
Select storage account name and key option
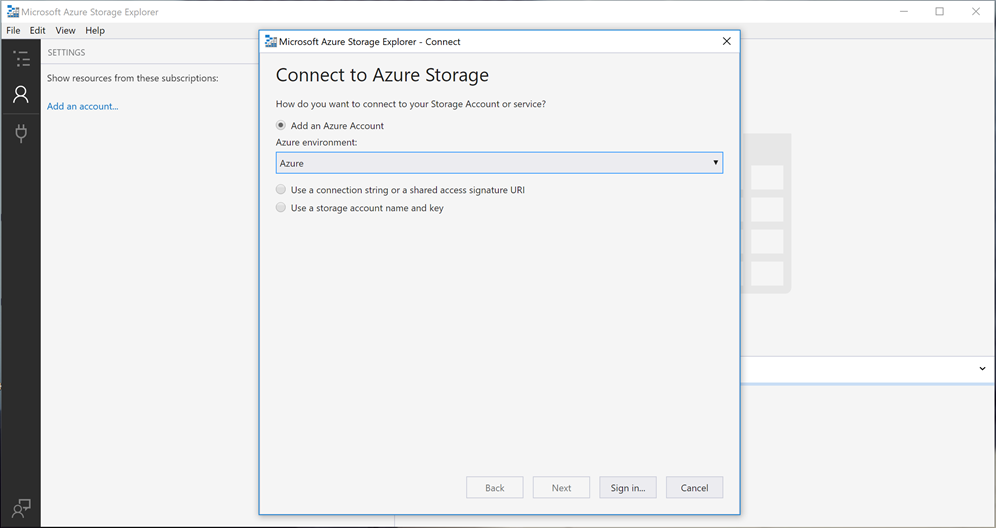point(281,208)
